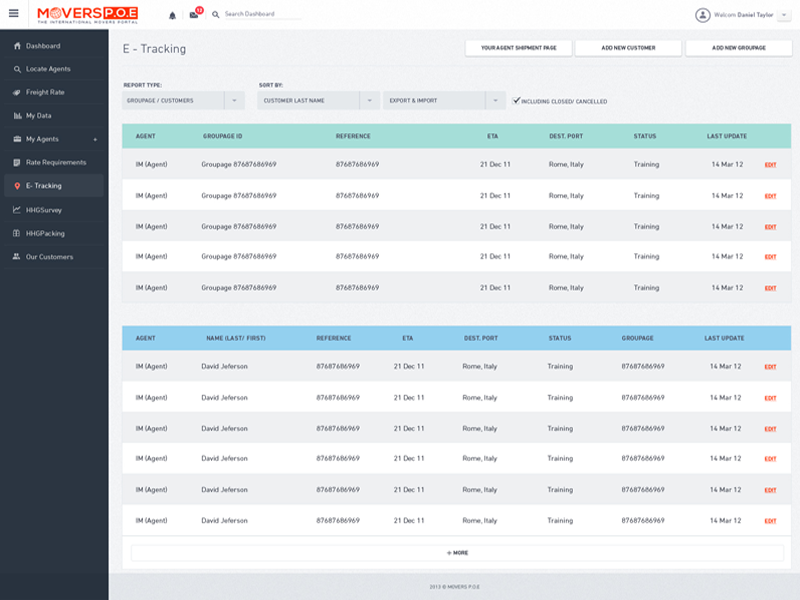Open the Groupage / Customers report type dropdown

234,101
